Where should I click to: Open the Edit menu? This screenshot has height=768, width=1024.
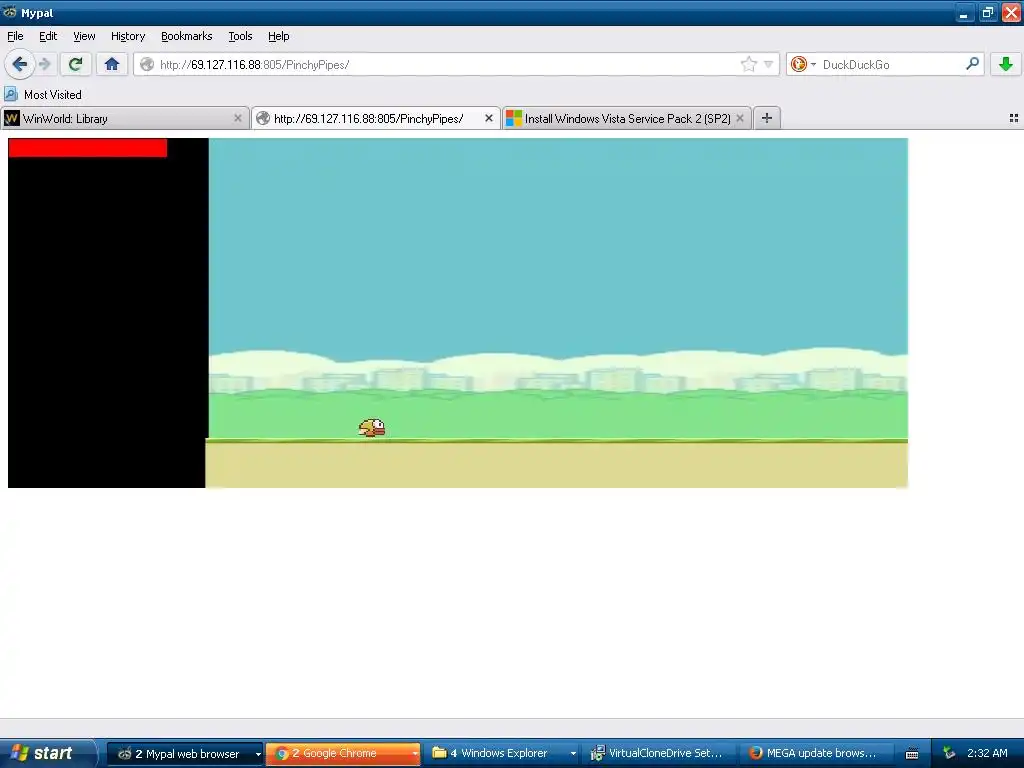pos(48,36)
